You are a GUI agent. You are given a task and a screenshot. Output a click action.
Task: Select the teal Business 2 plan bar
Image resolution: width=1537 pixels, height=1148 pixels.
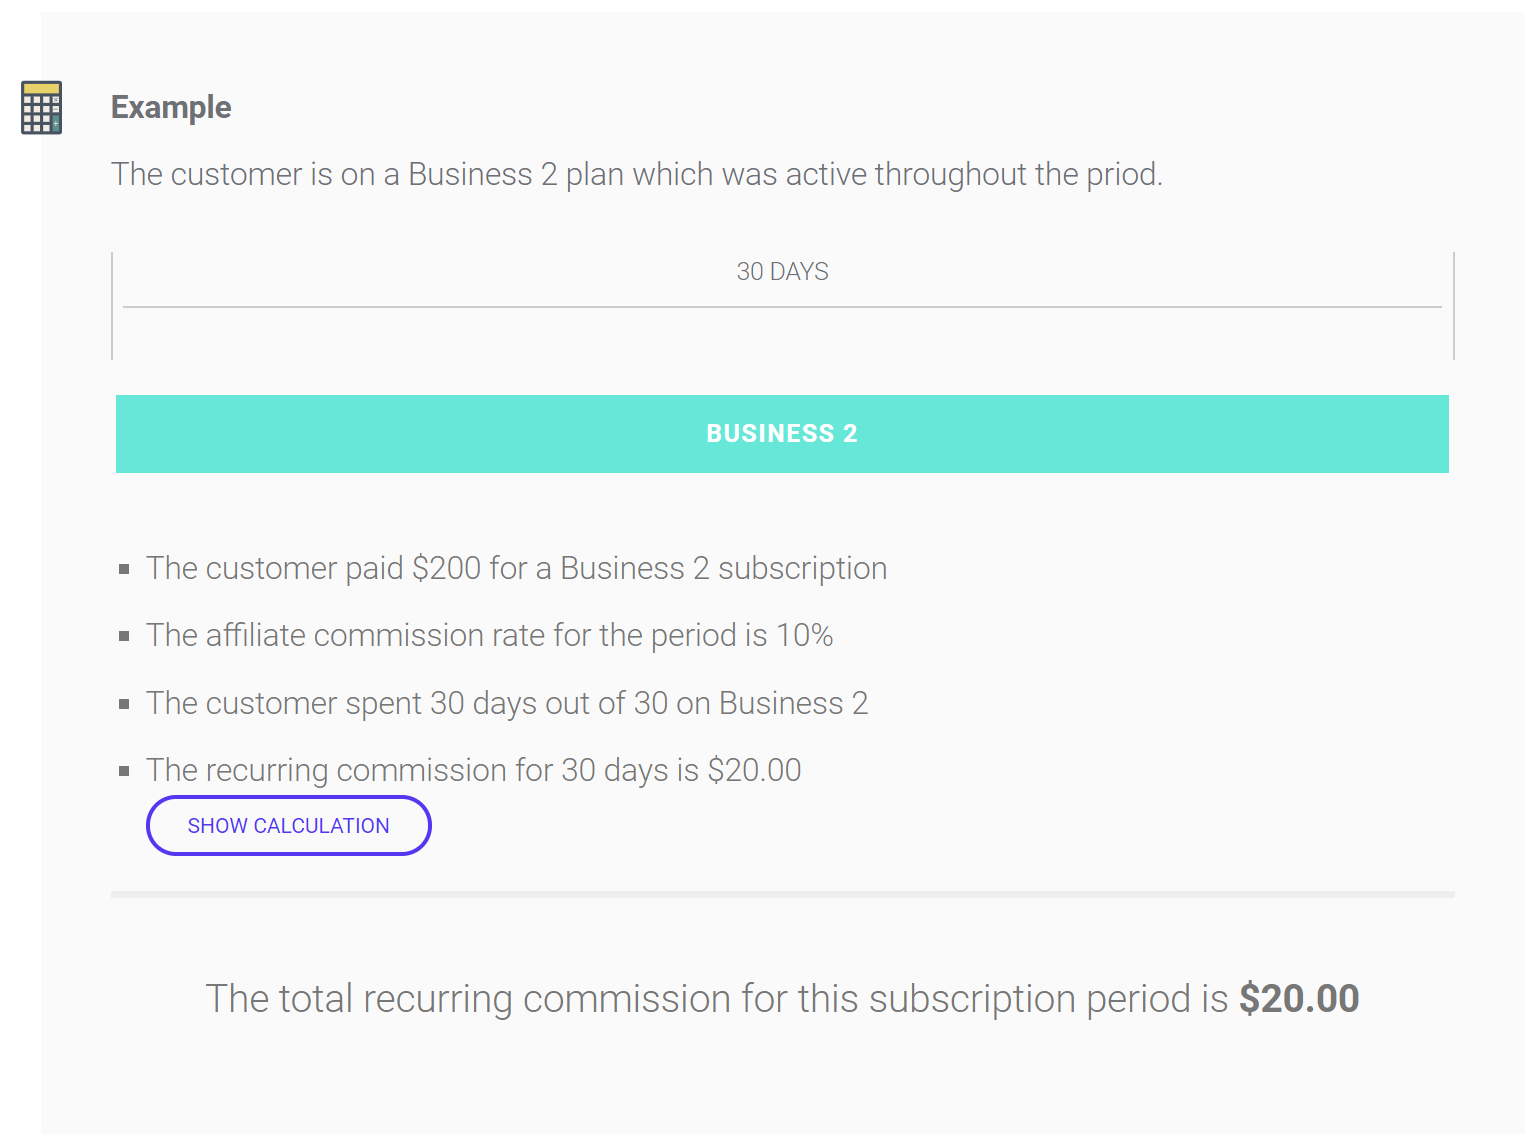click(x=782, y=434)
